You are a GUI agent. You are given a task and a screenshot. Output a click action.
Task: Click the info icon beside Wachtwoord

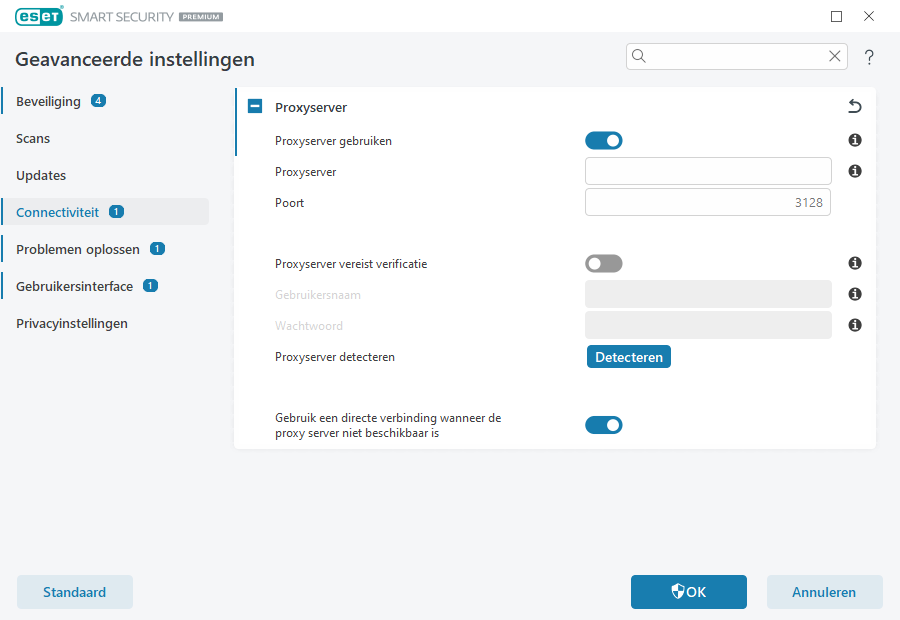855,326
